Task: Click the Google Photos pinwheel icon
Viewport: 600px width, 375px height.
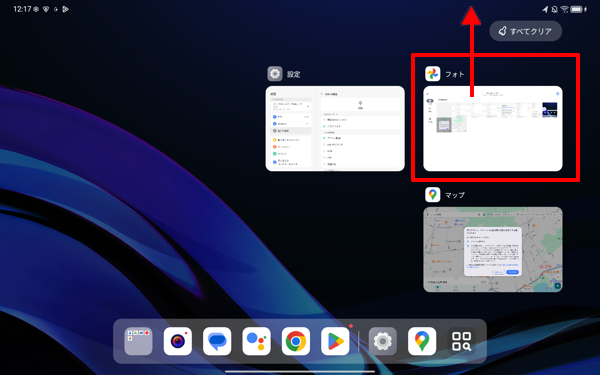Action: [x=432, y=74]
